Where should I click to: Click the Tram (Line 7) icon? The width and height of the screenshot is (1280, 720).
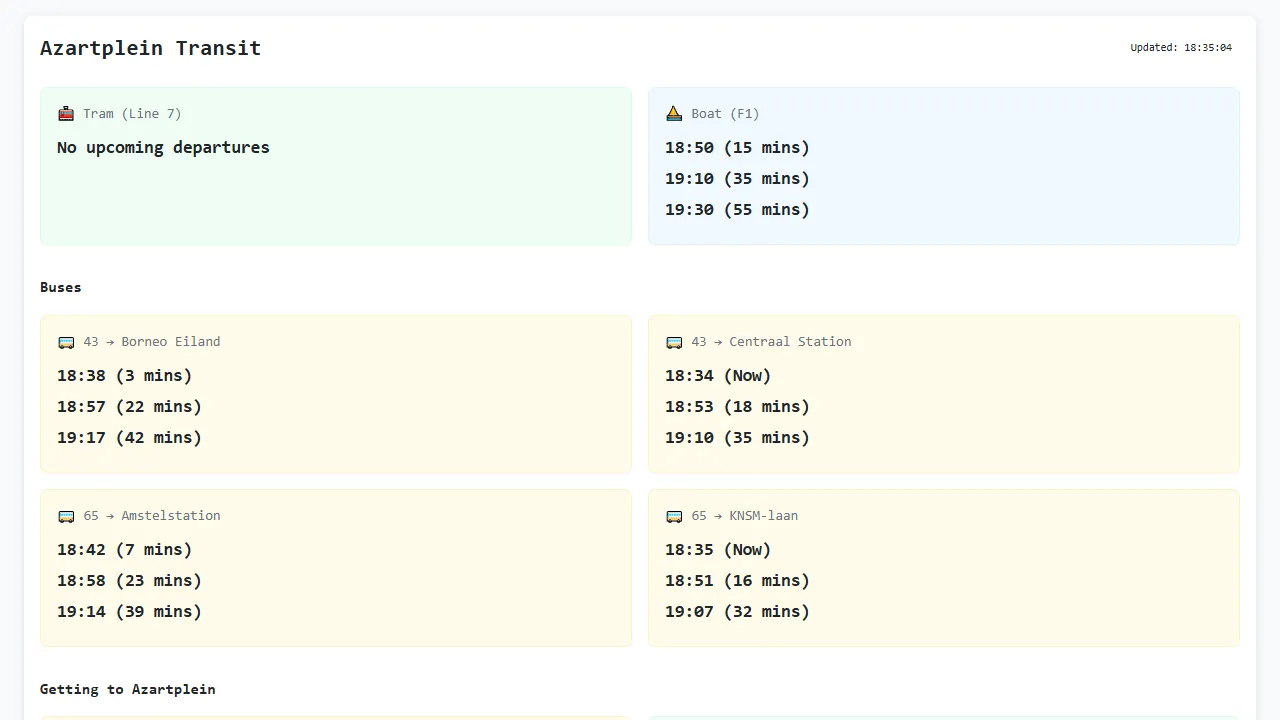[65, 113]
